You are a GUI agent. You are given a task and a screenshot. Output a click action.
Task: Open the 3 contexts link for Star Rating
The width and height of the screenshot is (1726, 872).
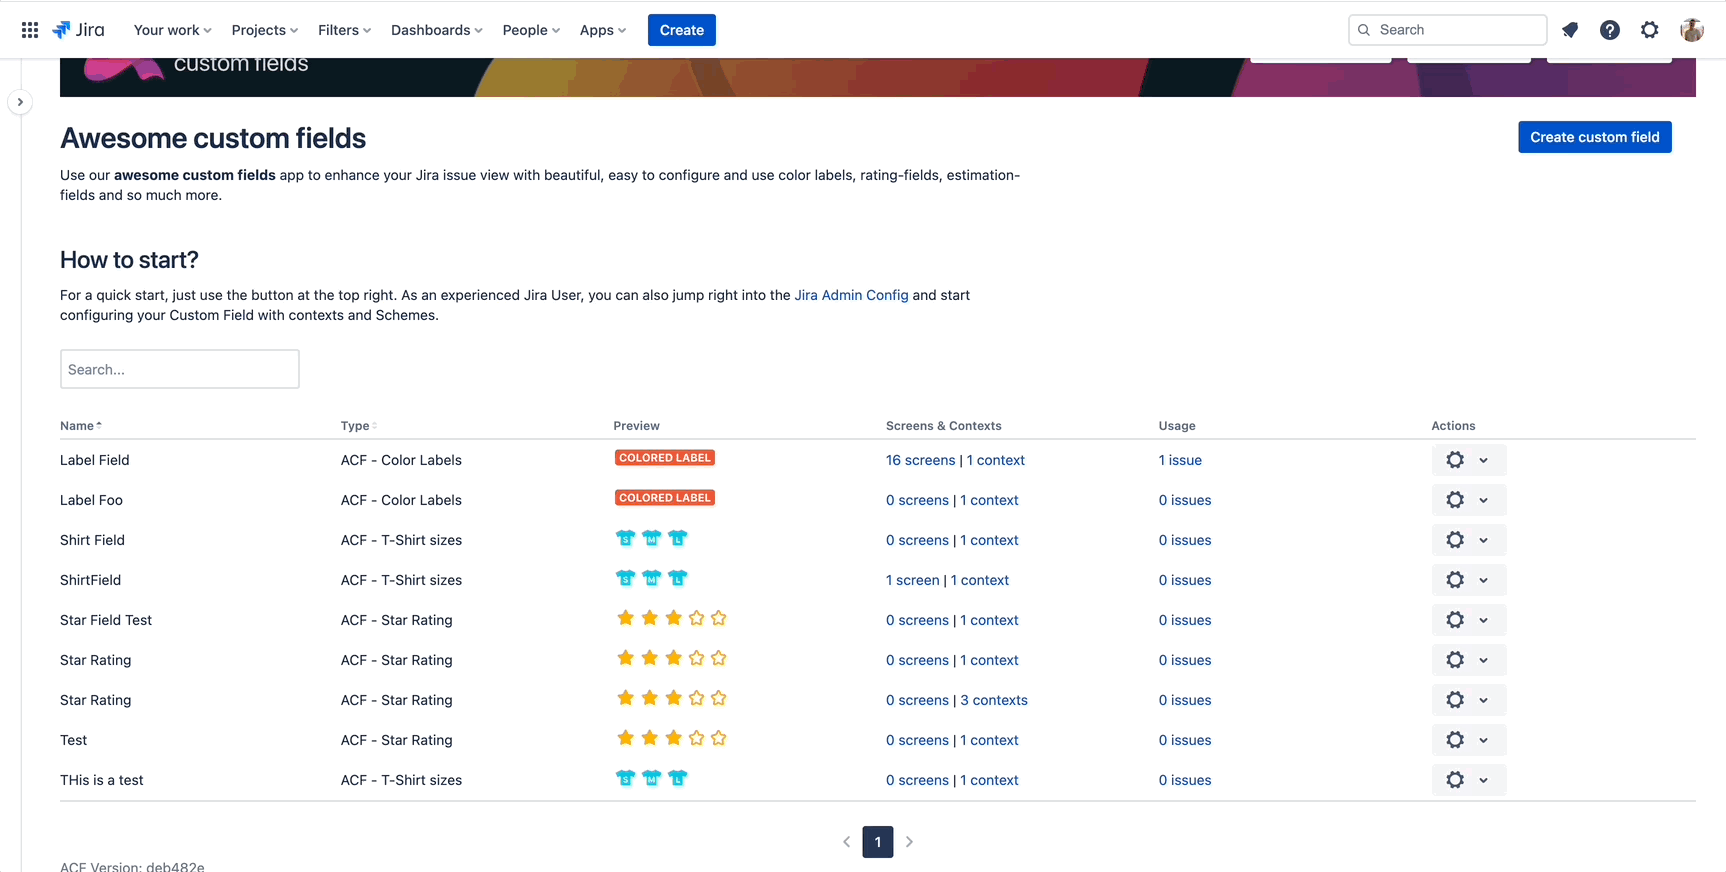(x=994, y=700)
